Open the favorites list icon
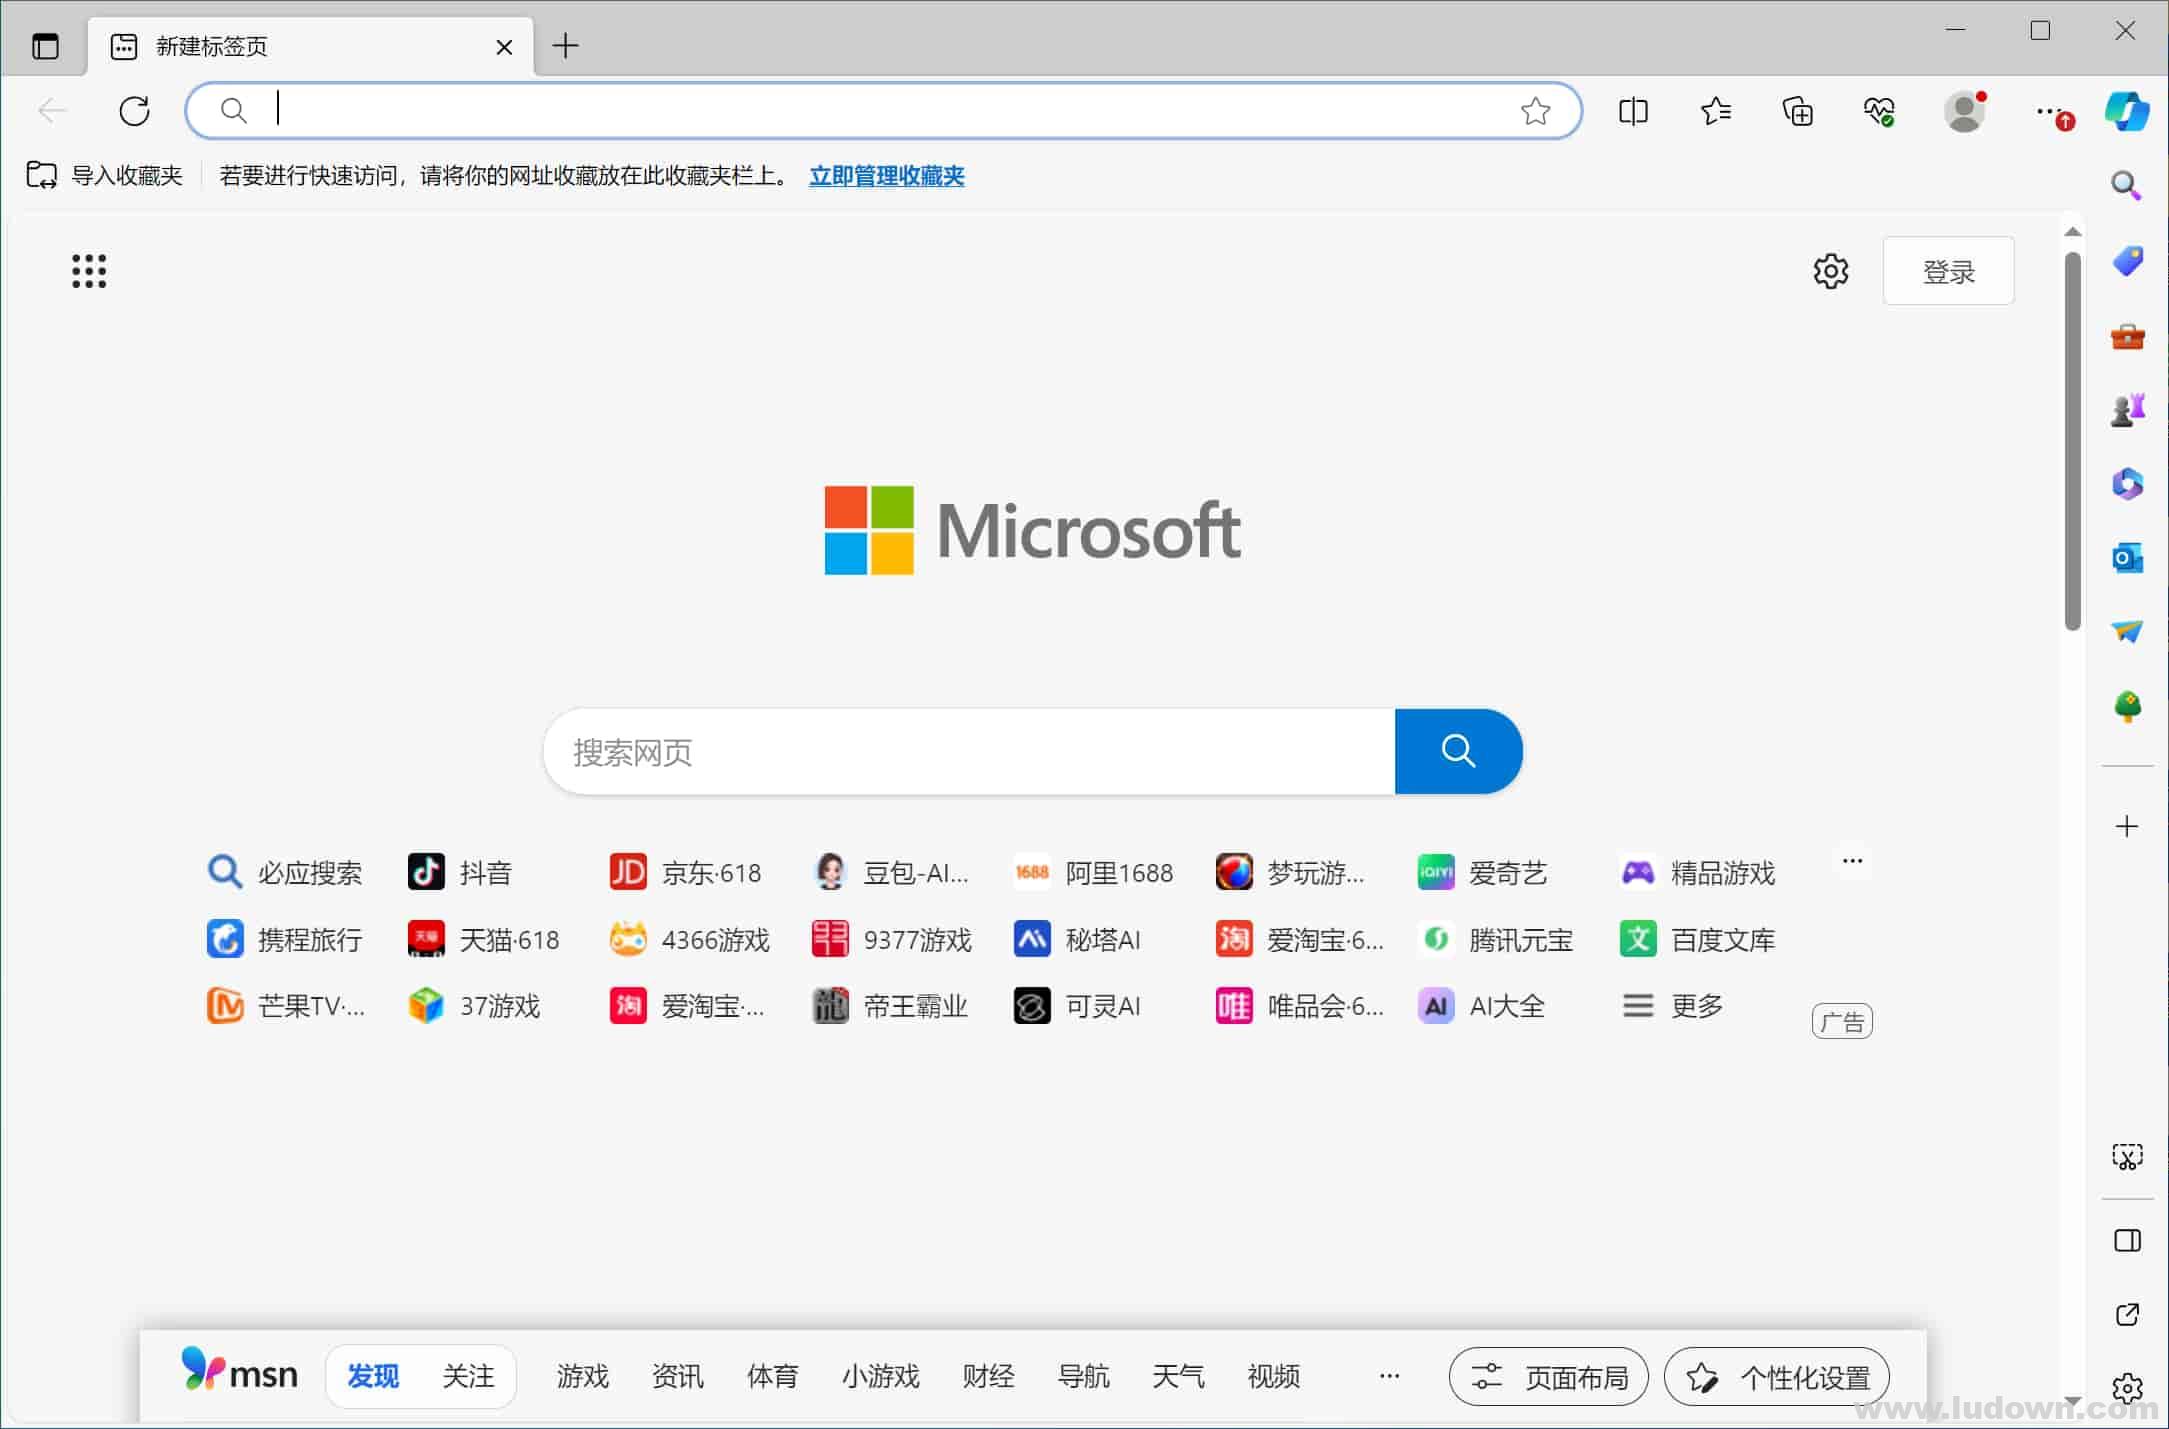 (x=1715, y=110)
